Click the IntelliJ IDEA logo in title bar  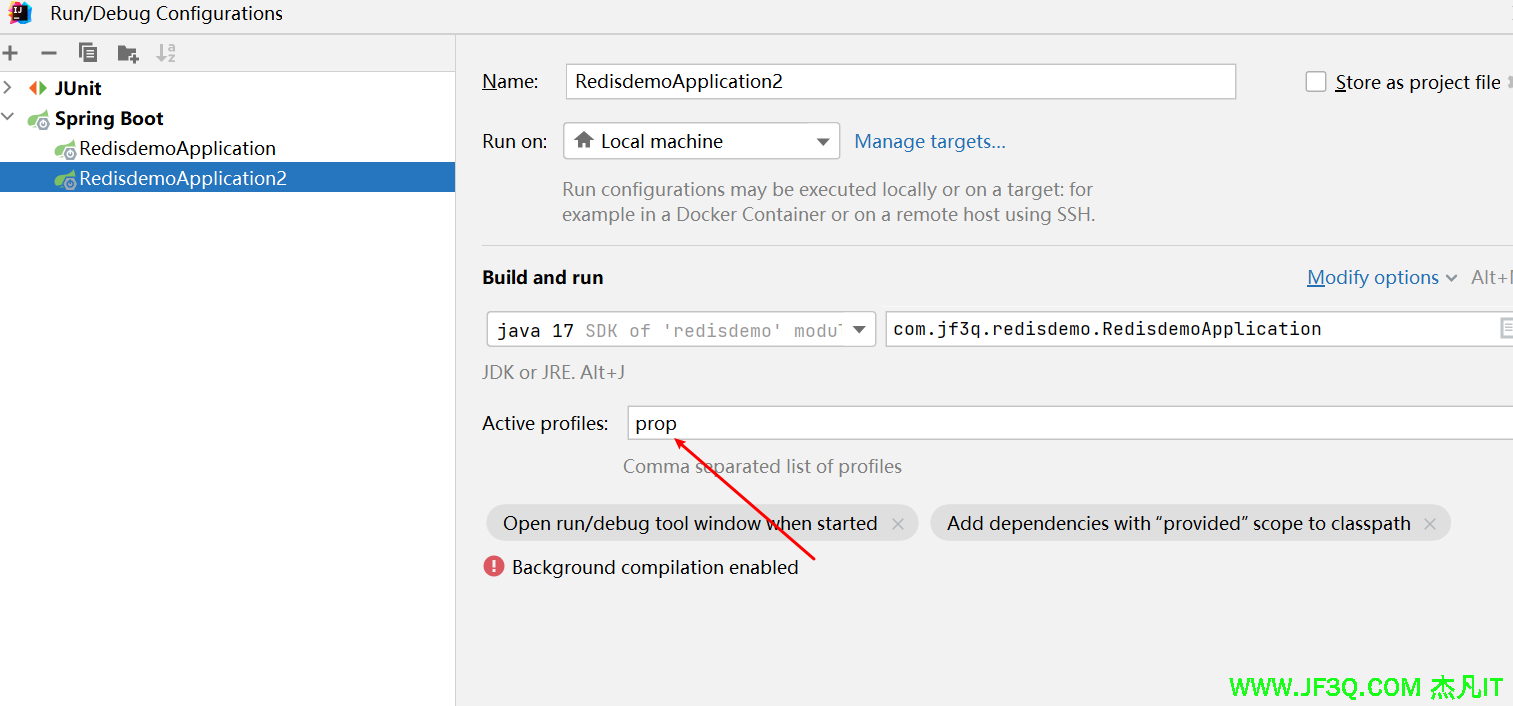(20, 14)
